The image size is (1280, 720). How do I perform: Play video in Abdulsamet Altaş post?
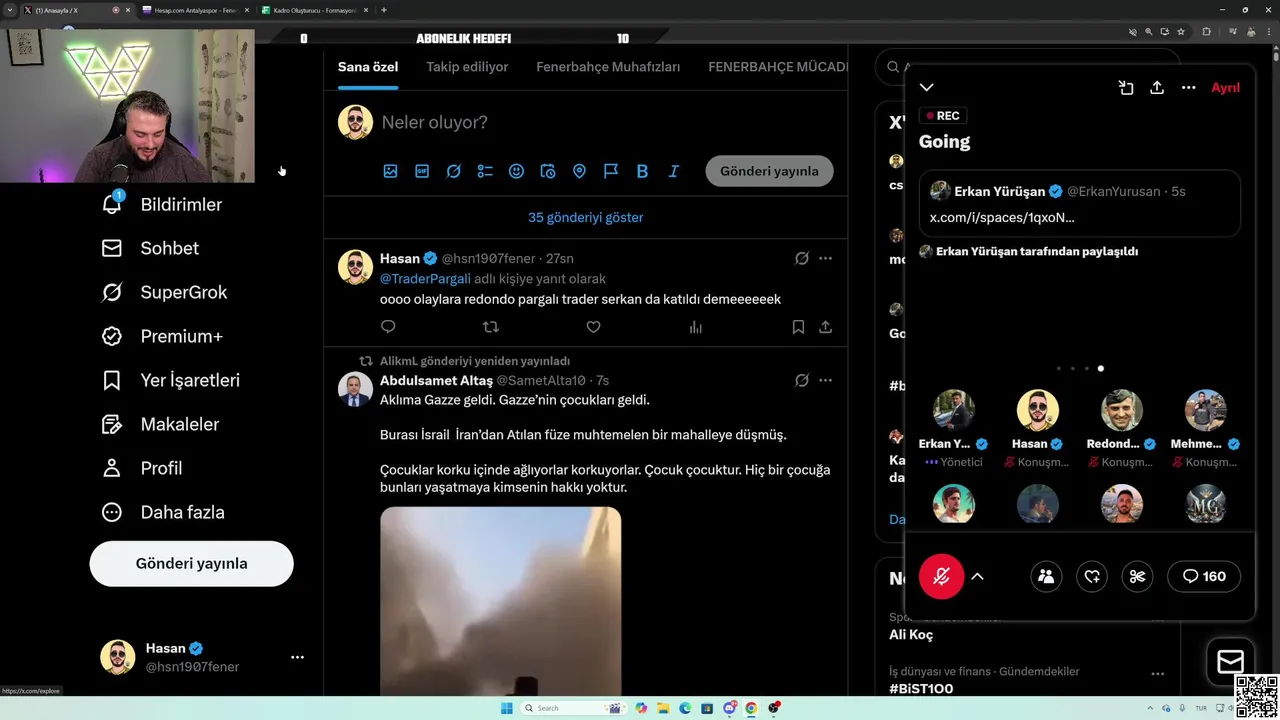500,601
